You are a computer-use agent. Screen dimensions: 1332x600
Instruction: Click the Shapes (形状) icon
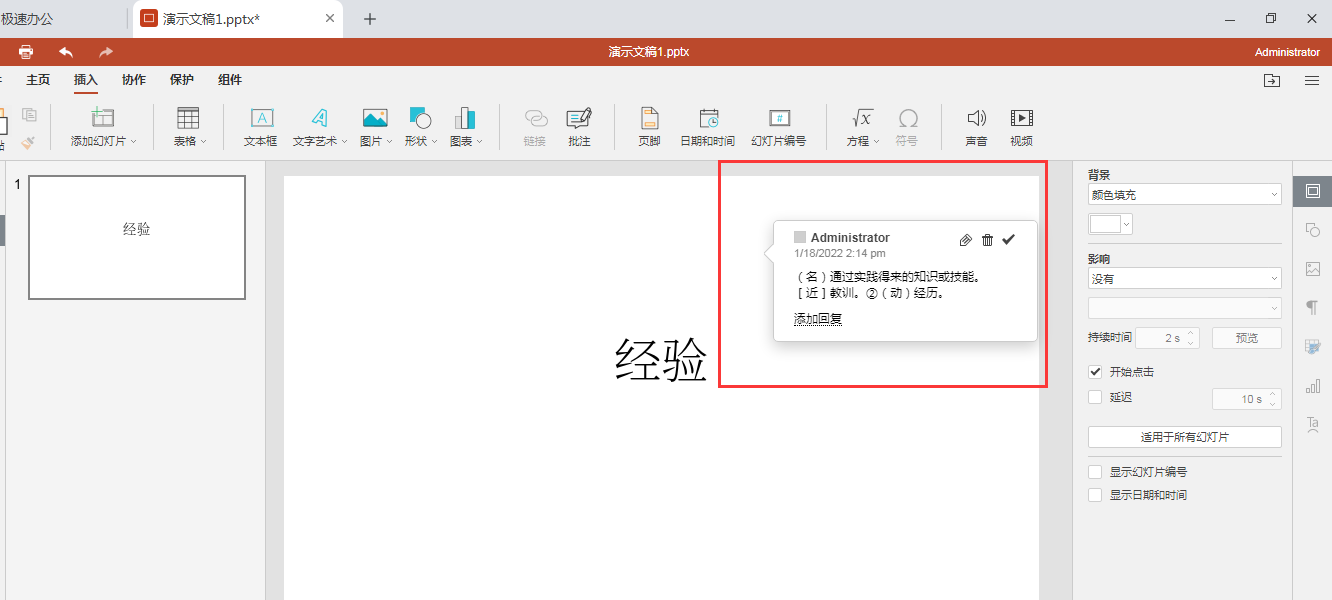pyautogui.click(x=420, y=118)
